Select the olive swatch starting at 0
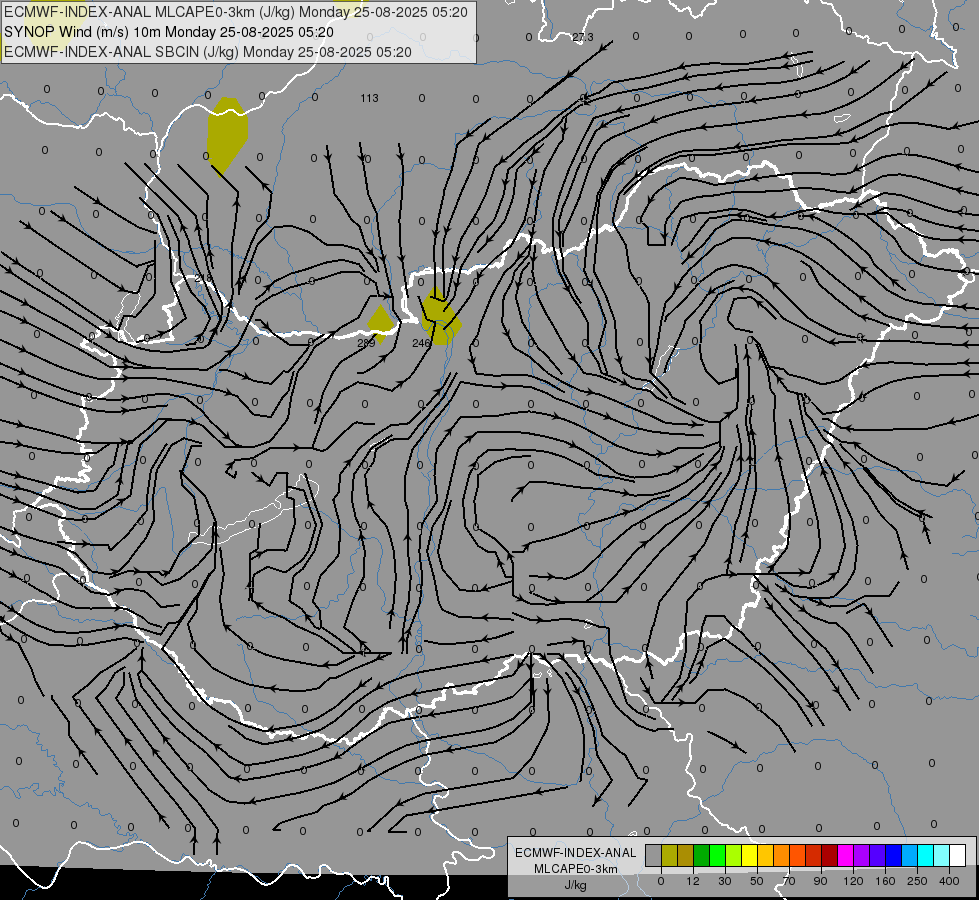979x900 pixels. 669,855
